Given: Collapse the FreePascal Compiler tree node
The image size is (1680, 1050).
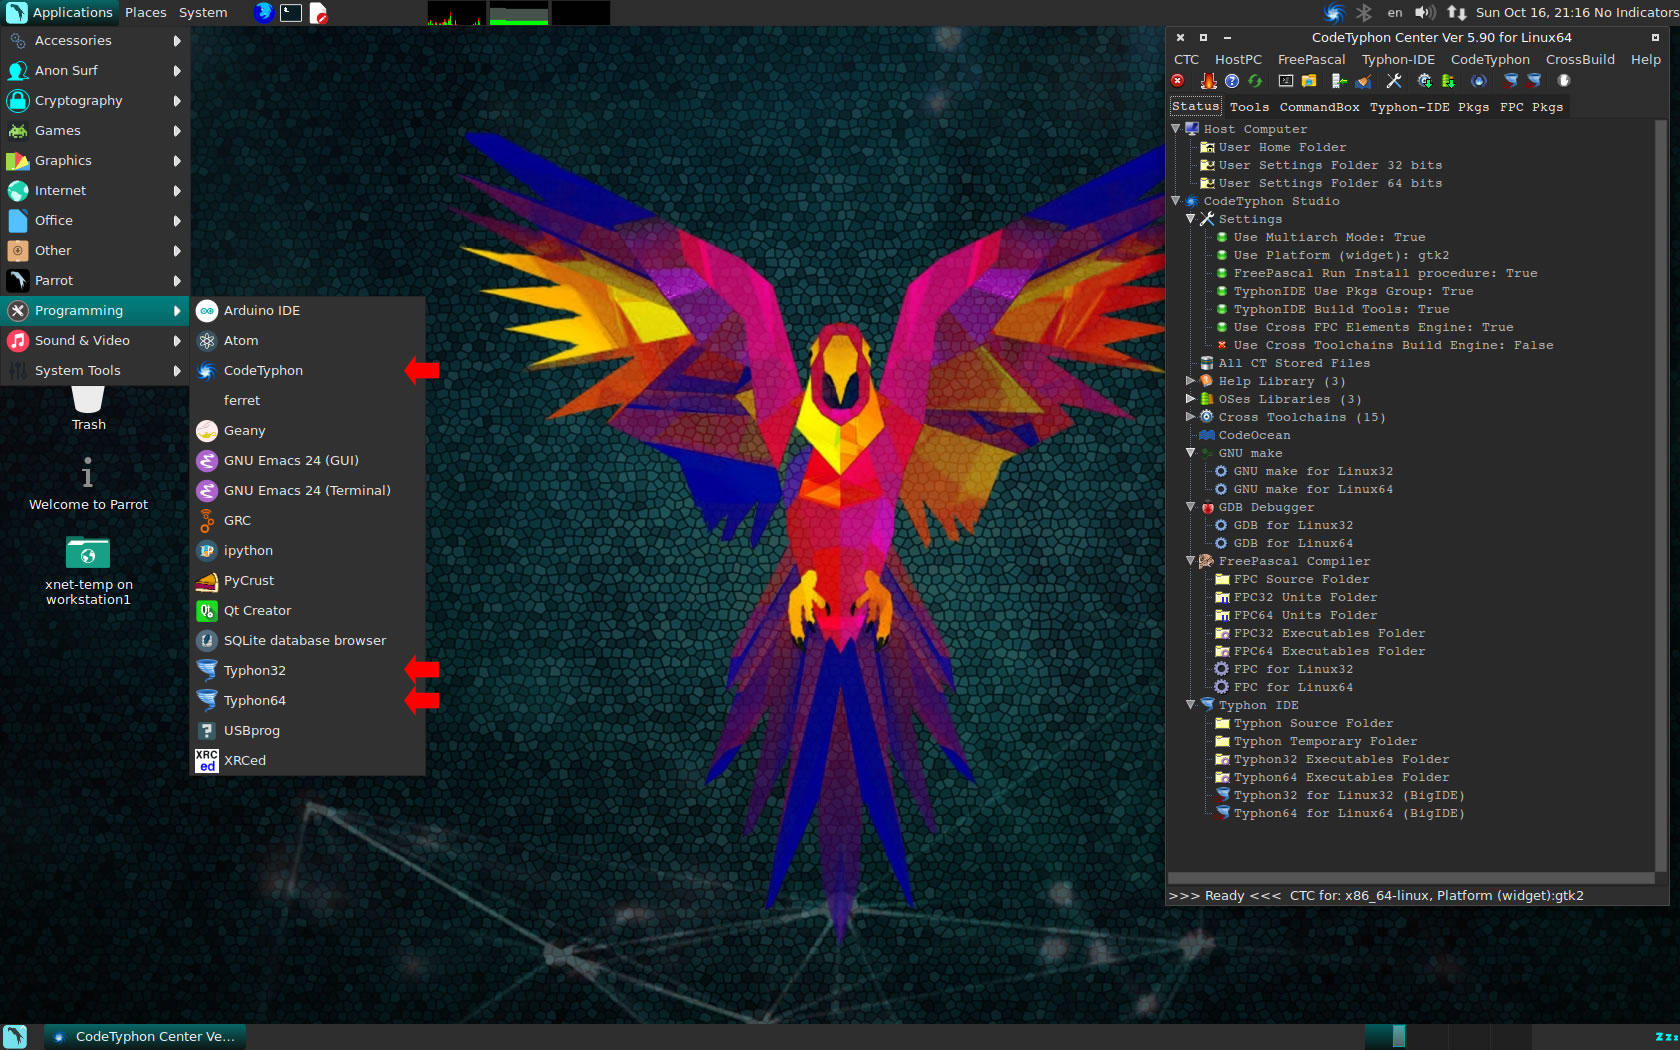Looking at the screenshot, I should (x=1191, y=561).
